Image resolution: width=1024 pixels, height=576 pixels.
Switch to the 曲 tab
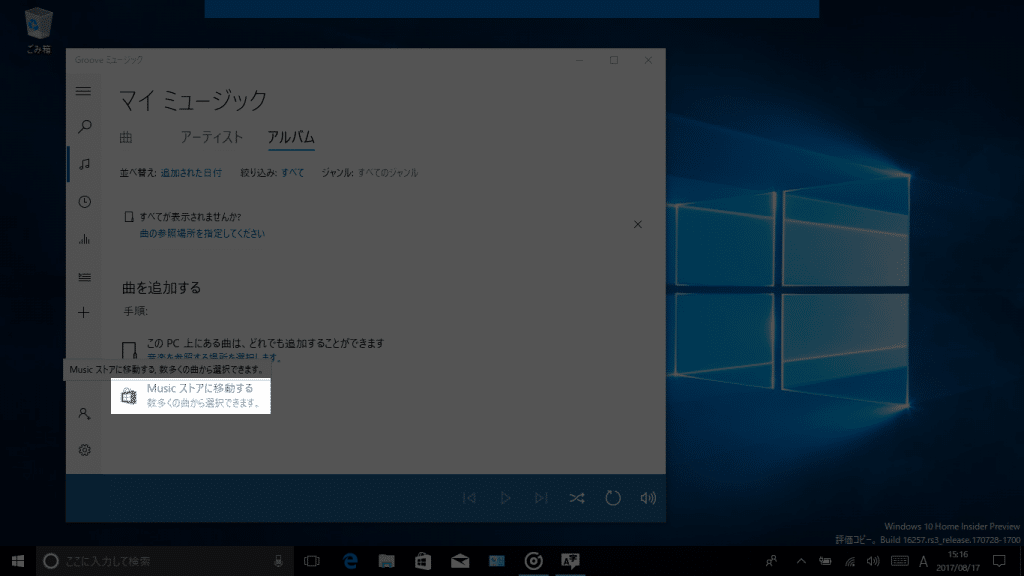coord(126,137)
